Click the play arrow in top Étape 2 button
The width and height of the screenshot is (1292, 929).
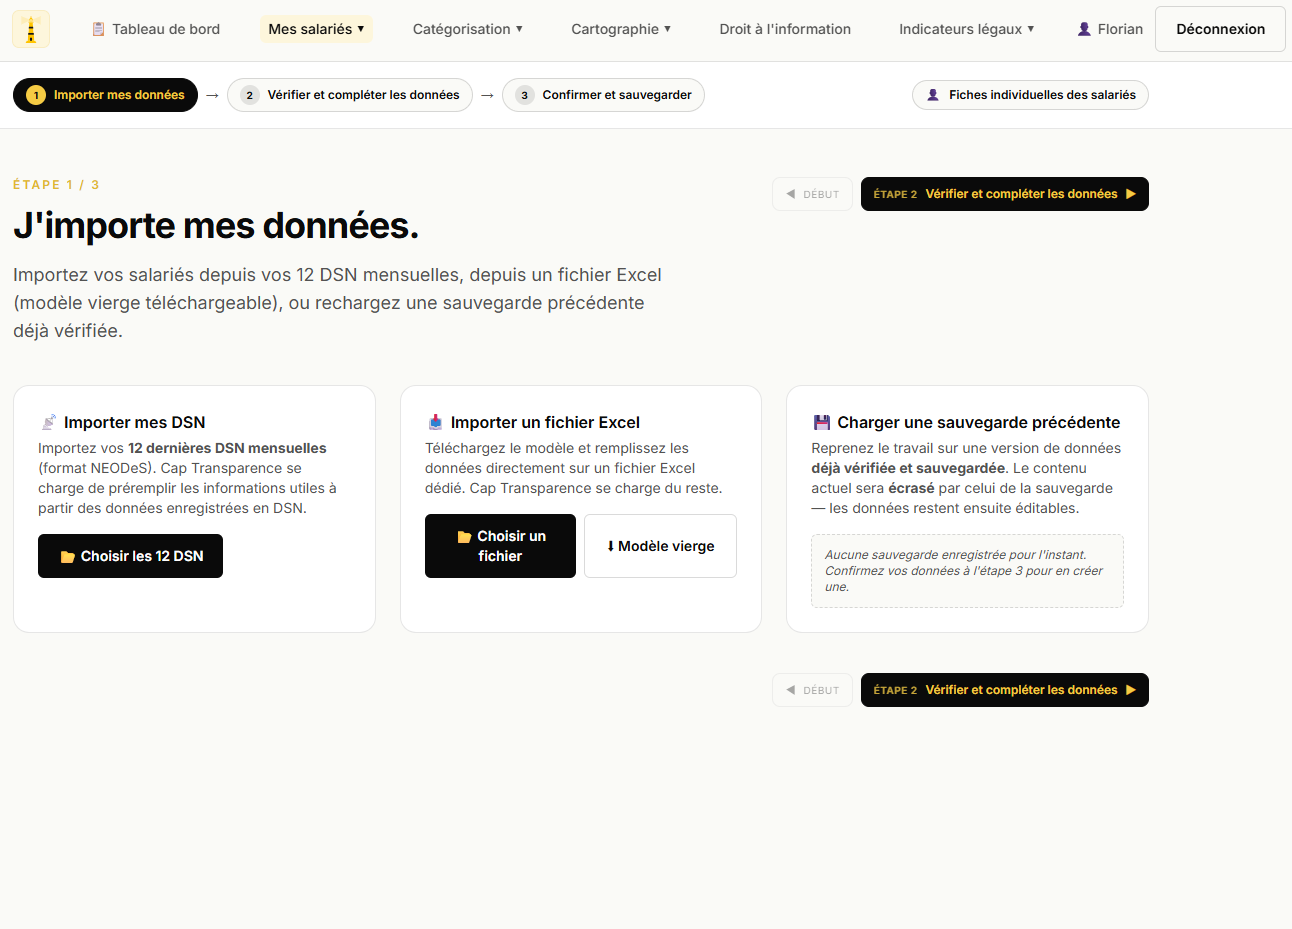pyautogui.click(x=1131, y=194)
